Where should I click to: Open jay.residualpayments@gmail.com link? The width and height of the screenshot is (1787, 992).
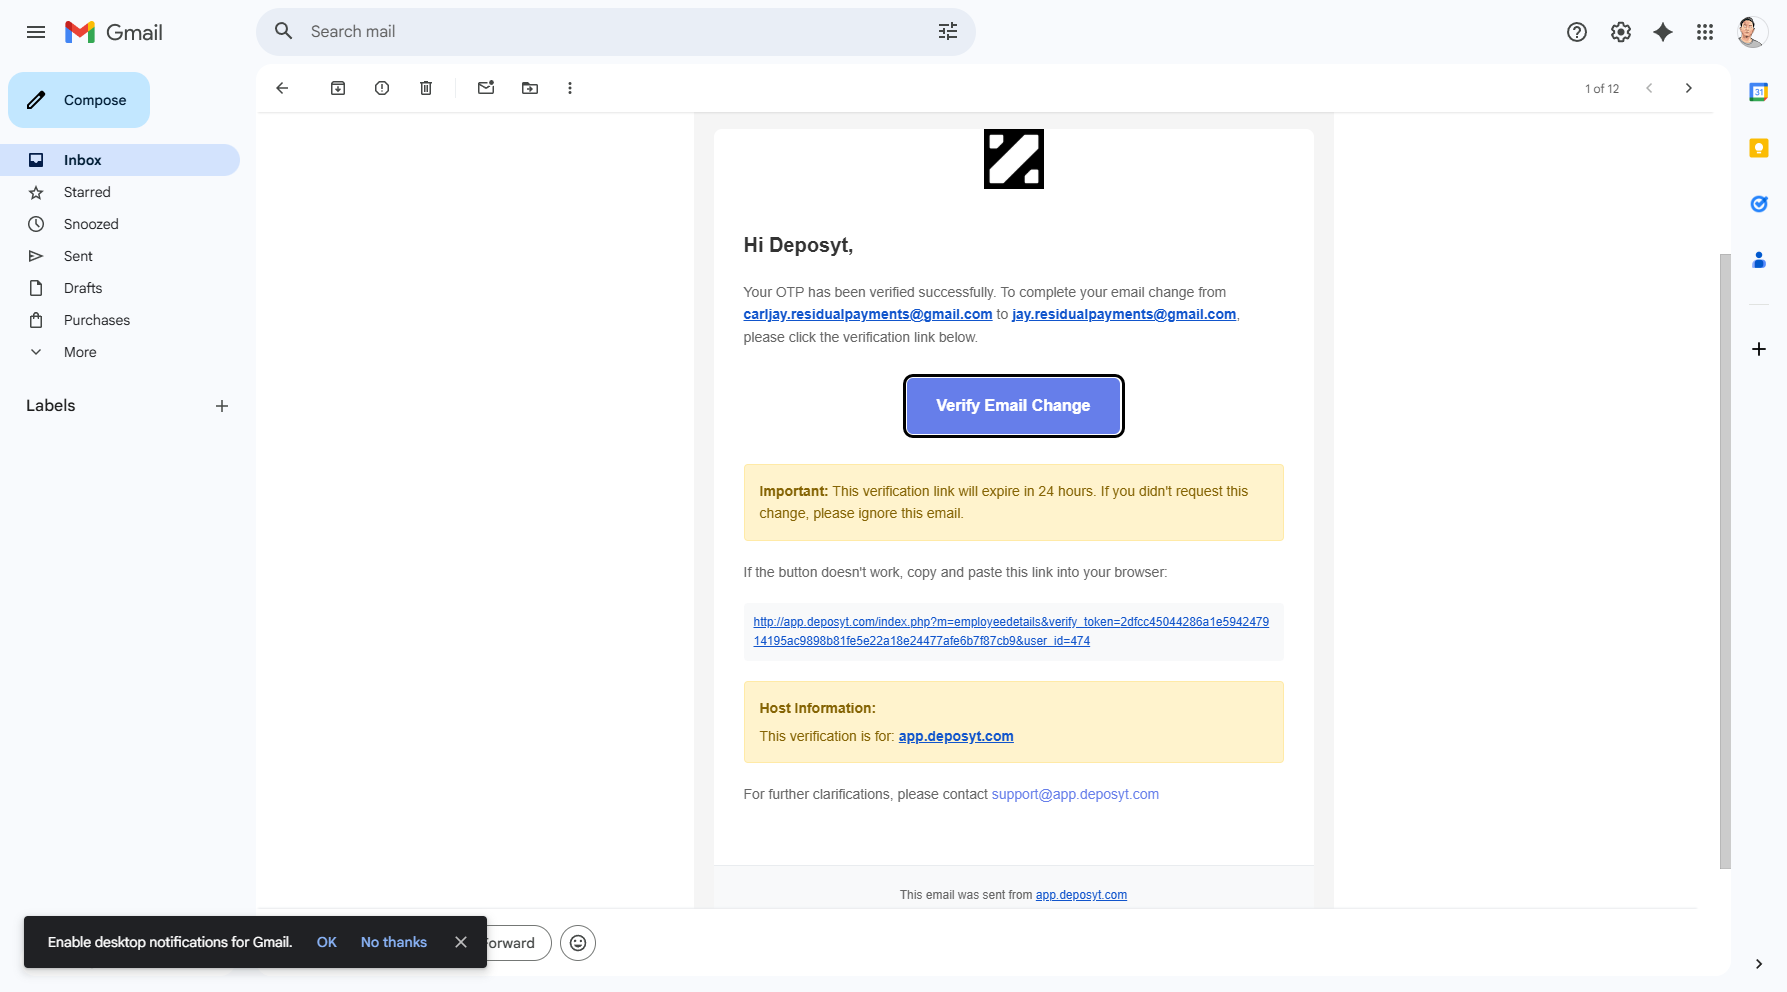coord(1124,314)
